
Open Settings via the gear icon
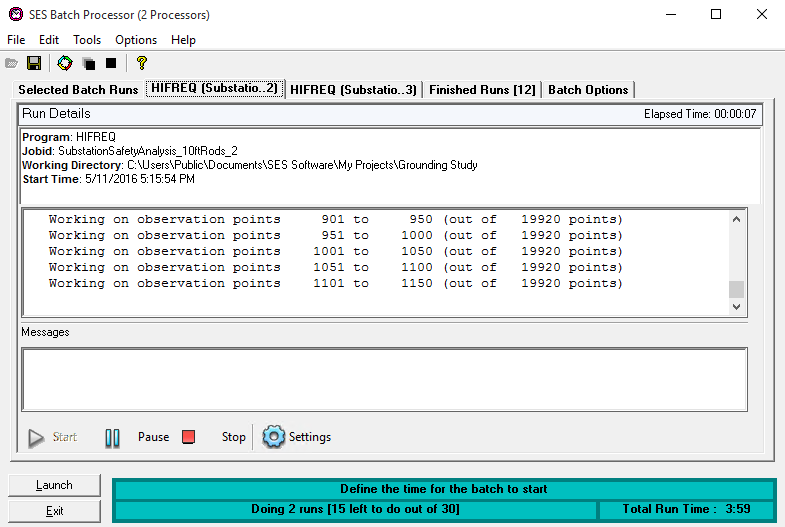click(x=273, y=437)
